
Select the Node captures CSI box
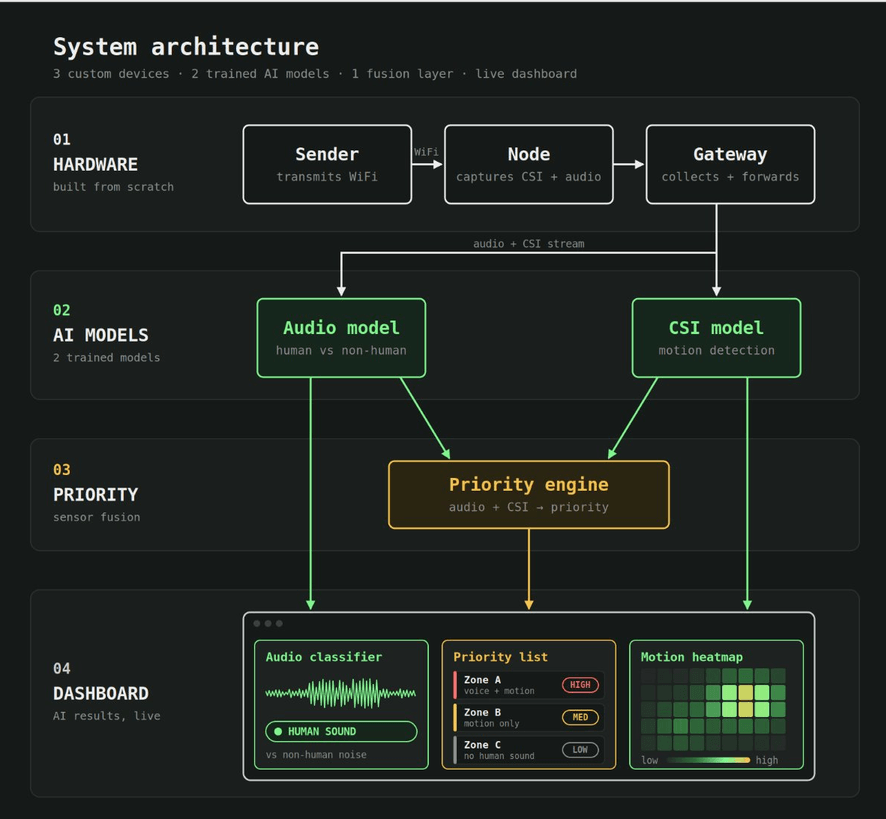[529, 164]
